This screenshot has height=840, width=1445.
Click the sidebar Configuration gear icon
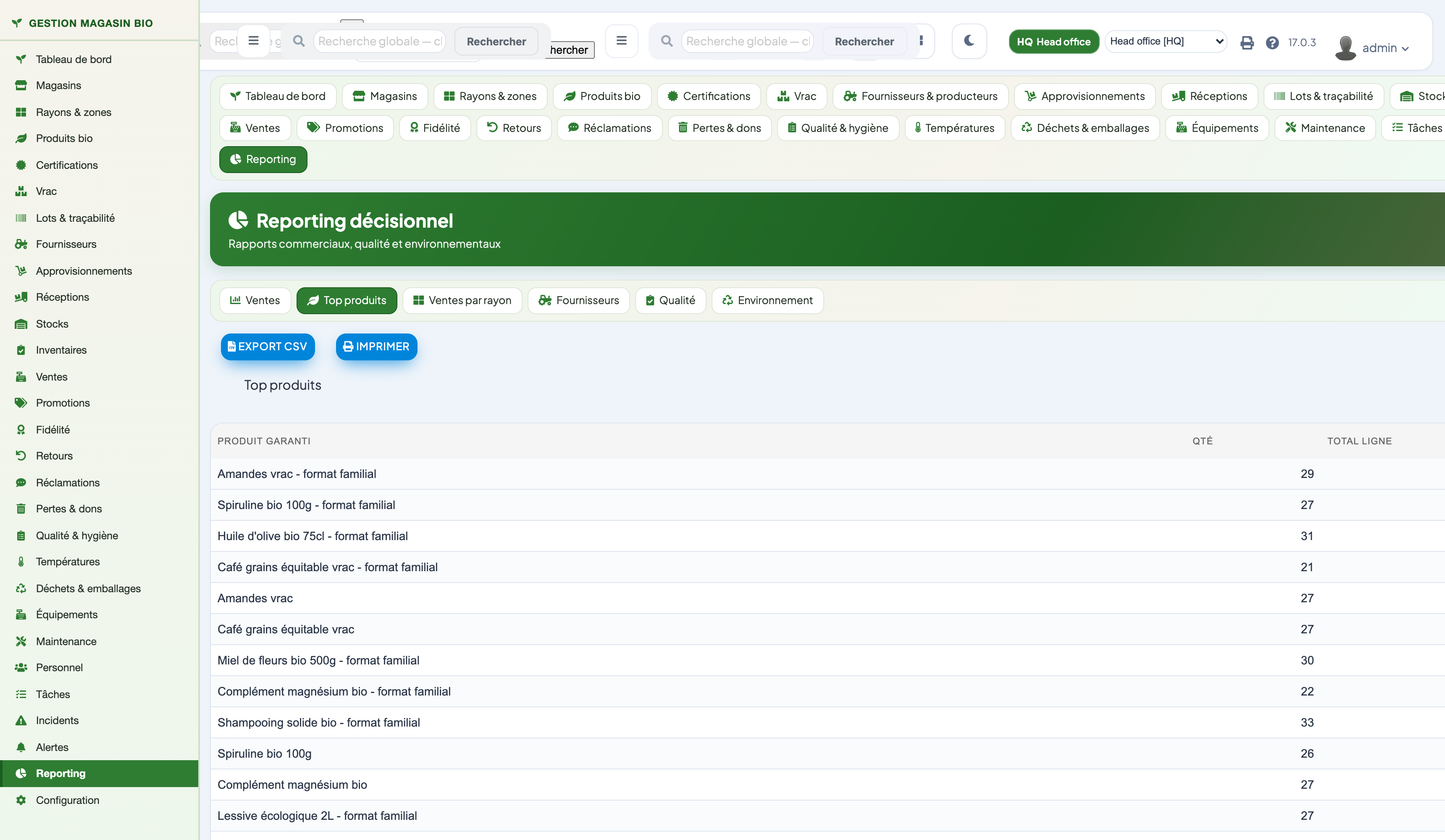[x=20, y=801]
